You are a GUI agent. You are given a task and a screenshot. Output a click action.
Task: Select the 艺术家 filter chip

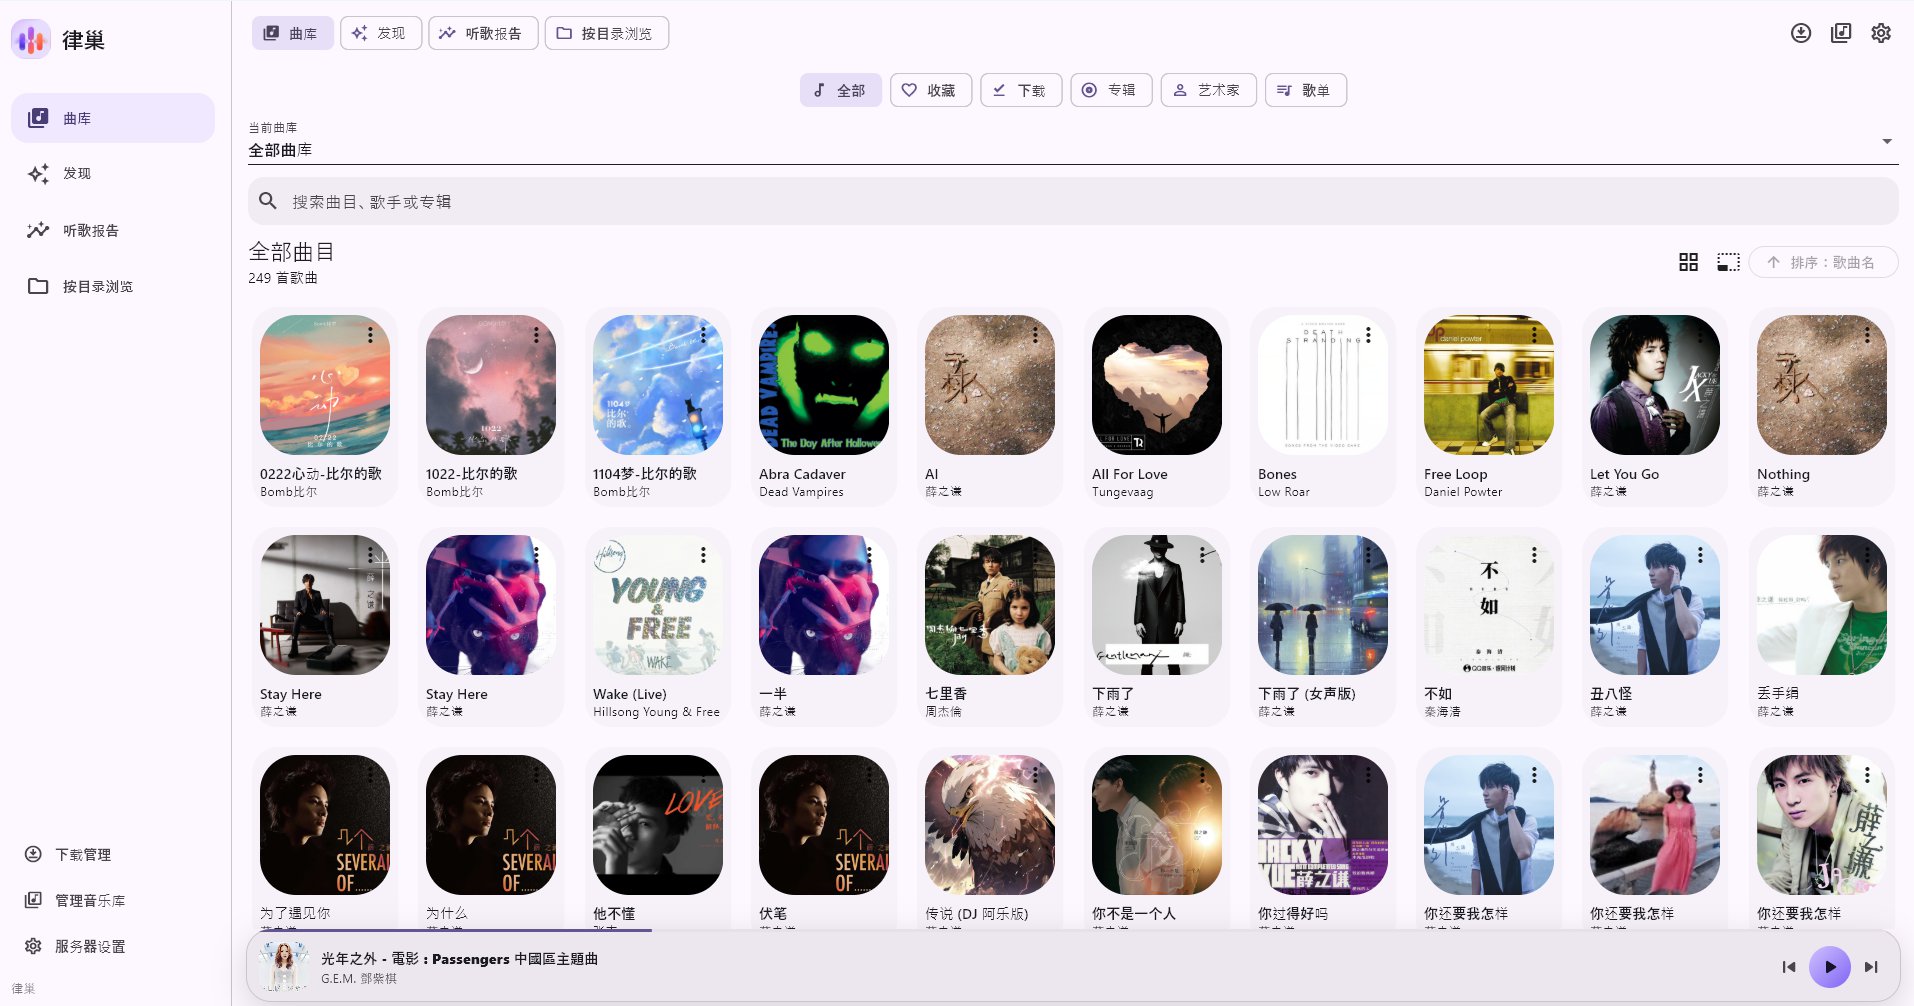(x=1208, y=90)
